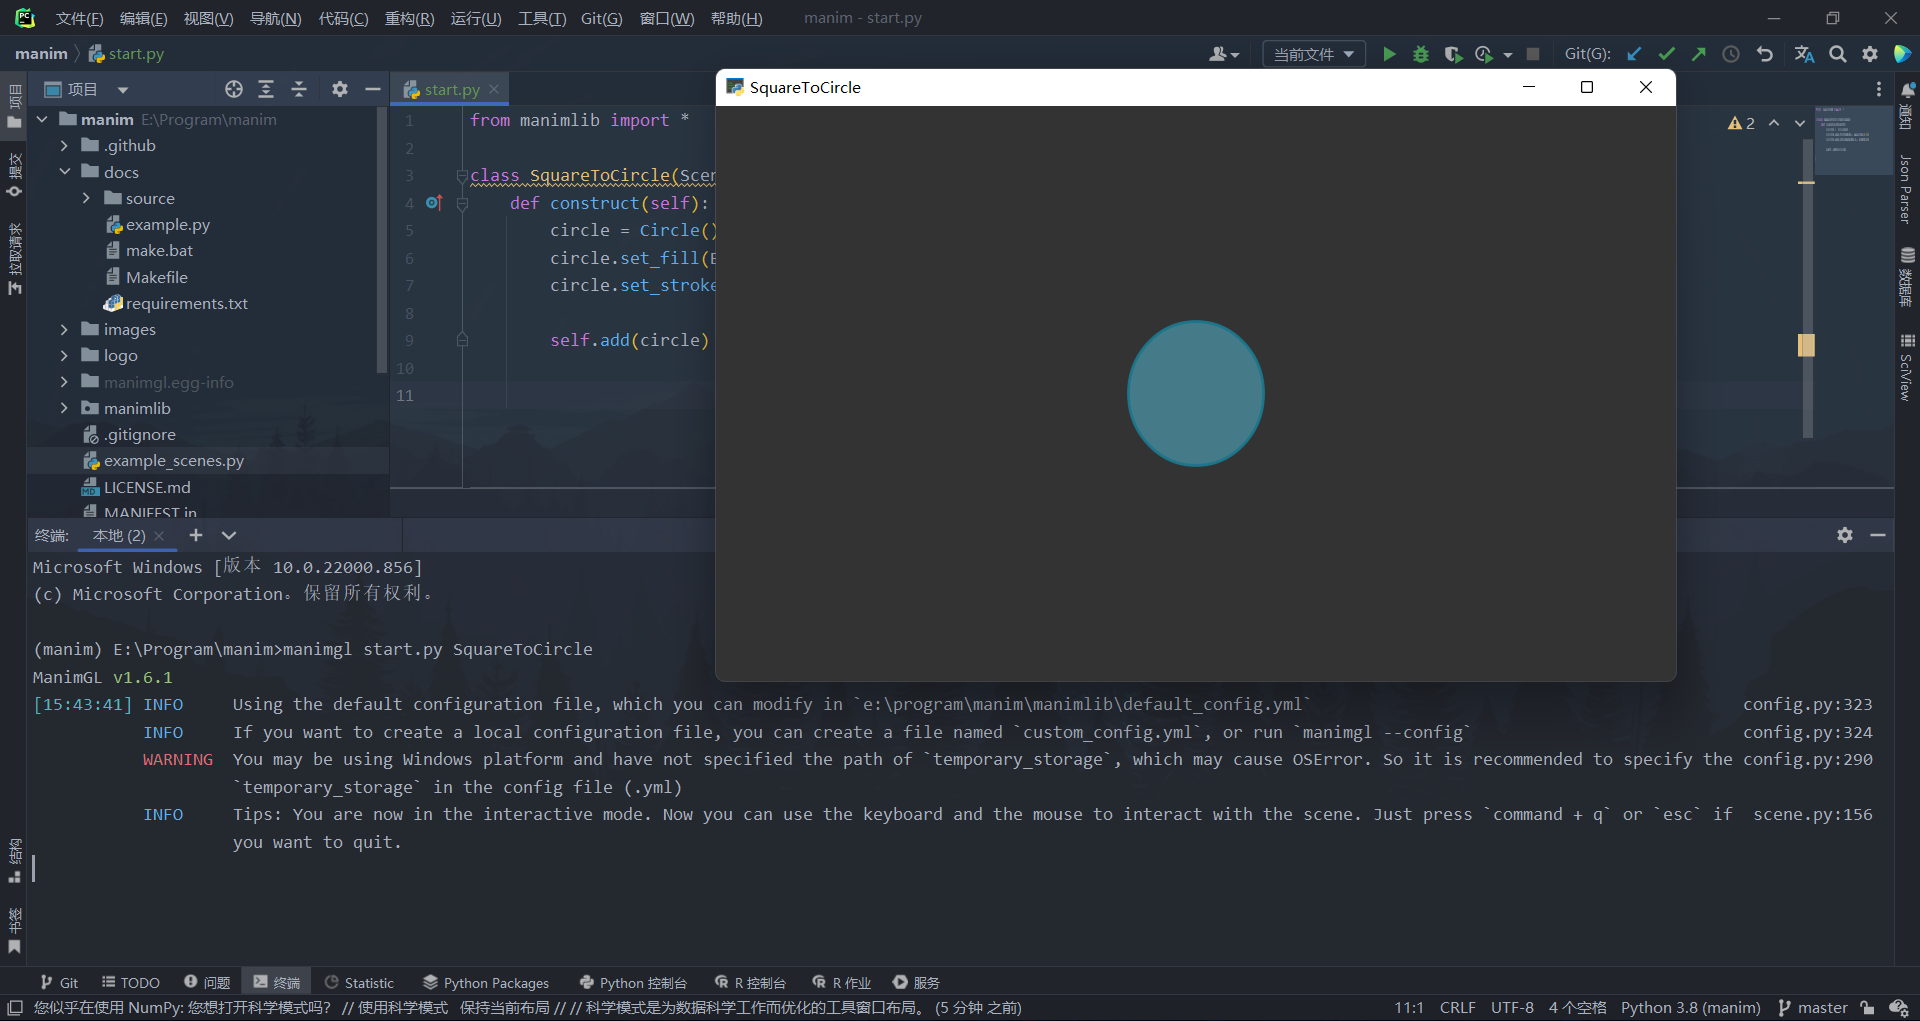Open the SciView side panel
This screenshot has height=1021, width=1920.
click(1906, 368)
